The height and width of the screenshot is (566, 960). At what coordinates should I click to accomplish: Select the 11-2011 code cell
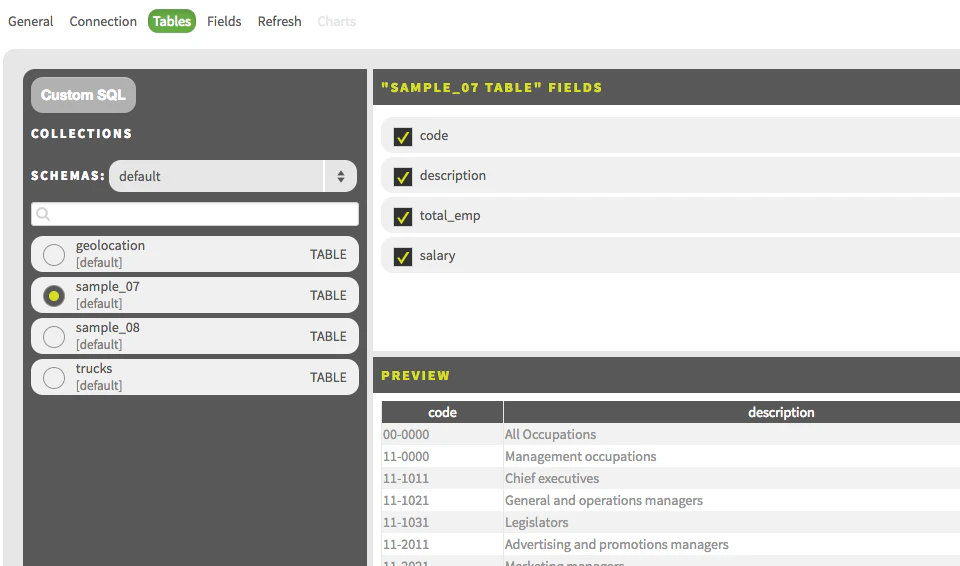442,545
